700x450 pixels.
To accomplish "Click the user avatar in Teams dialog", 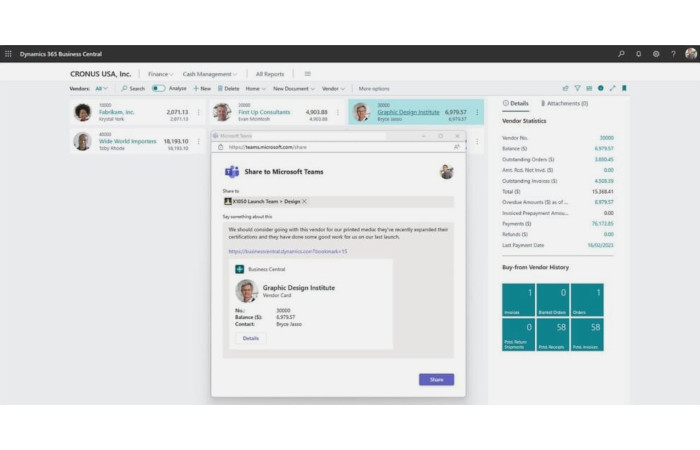I will tap(446, 172).
